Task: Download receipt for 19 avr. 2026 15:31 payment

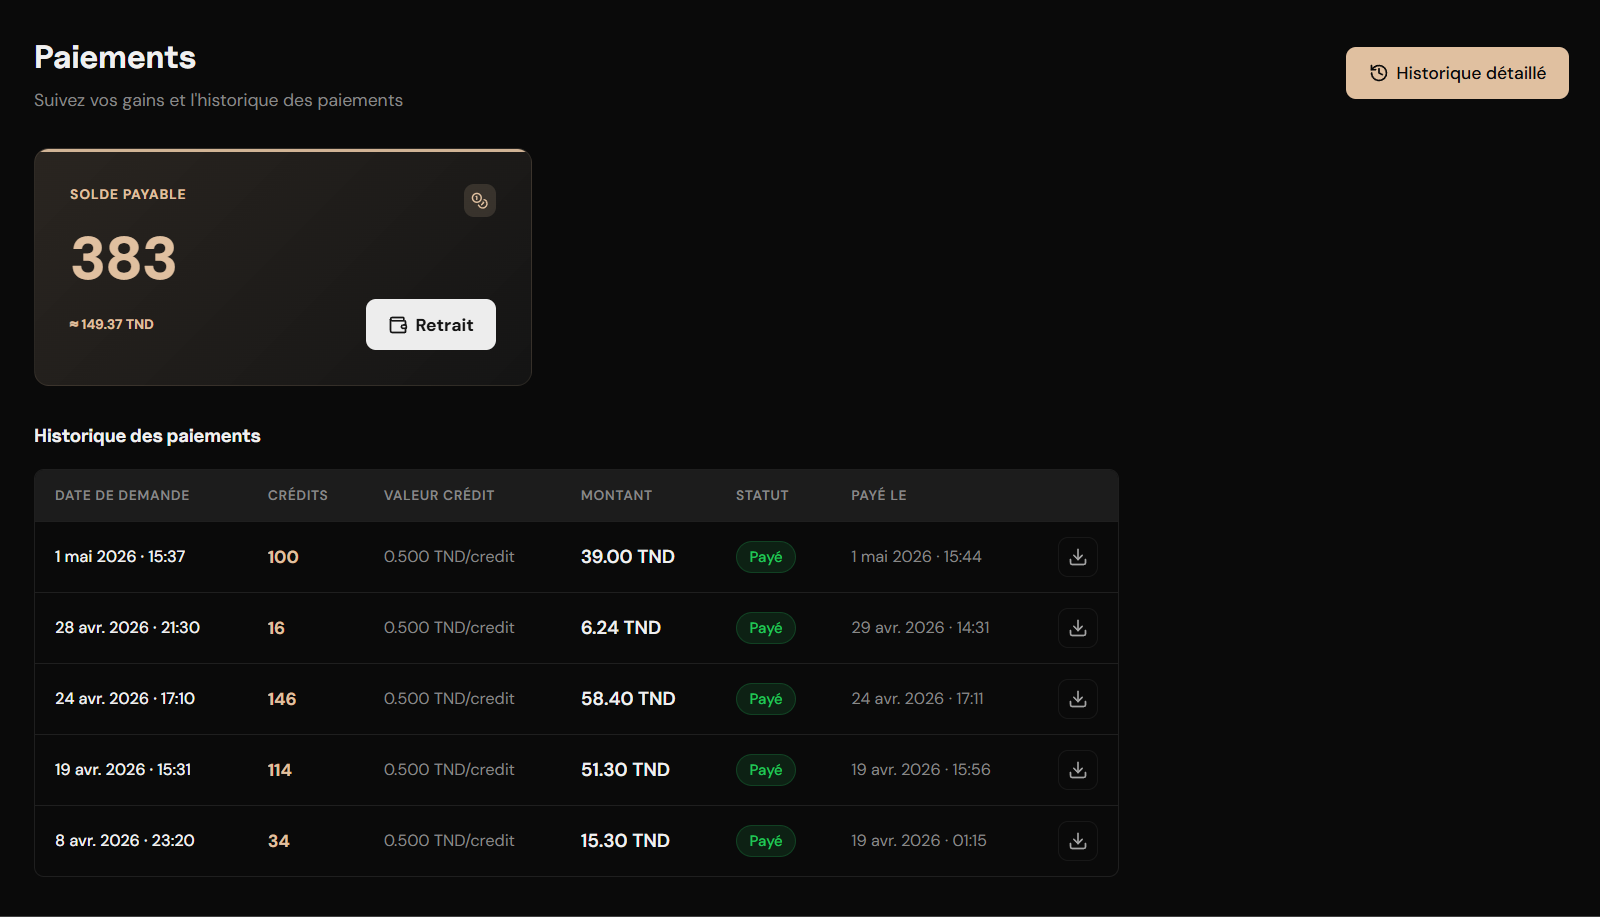Action: [1078, 770]
